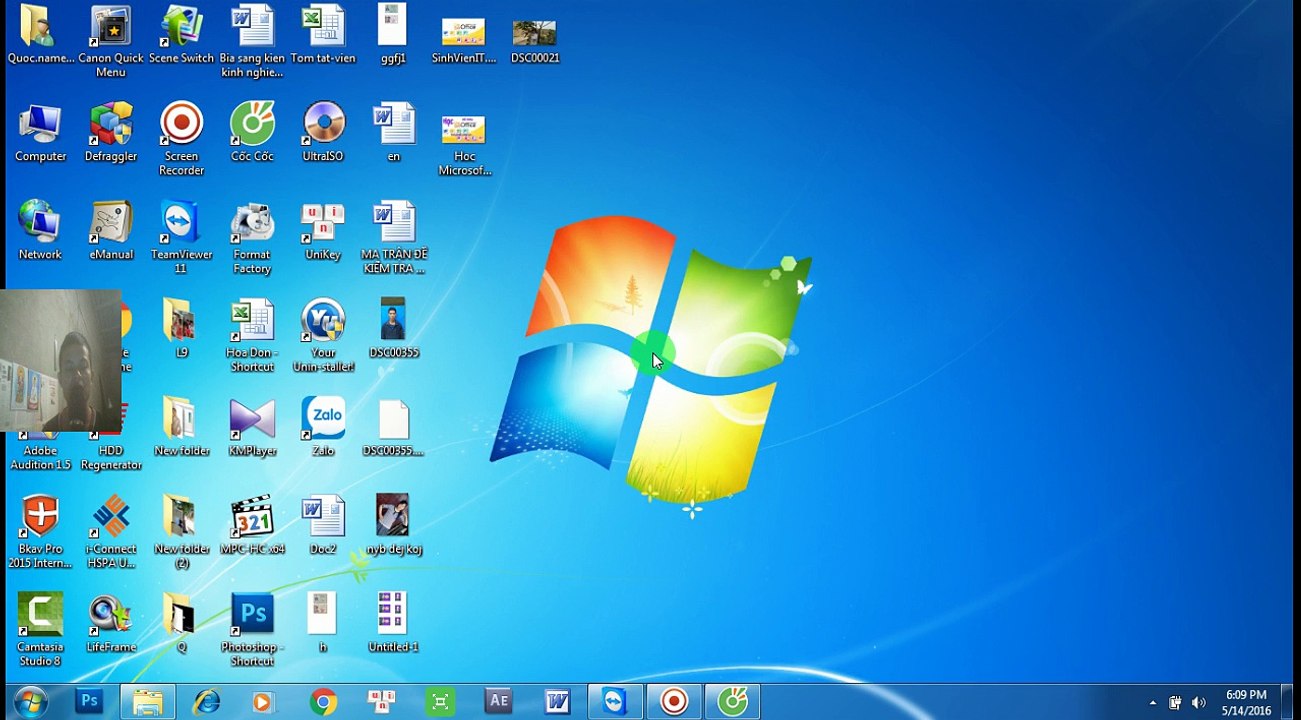The image size is (1301, 720).
Task: Select the Tom tat-vien Excel file
Action: click(x=323, y=35)
